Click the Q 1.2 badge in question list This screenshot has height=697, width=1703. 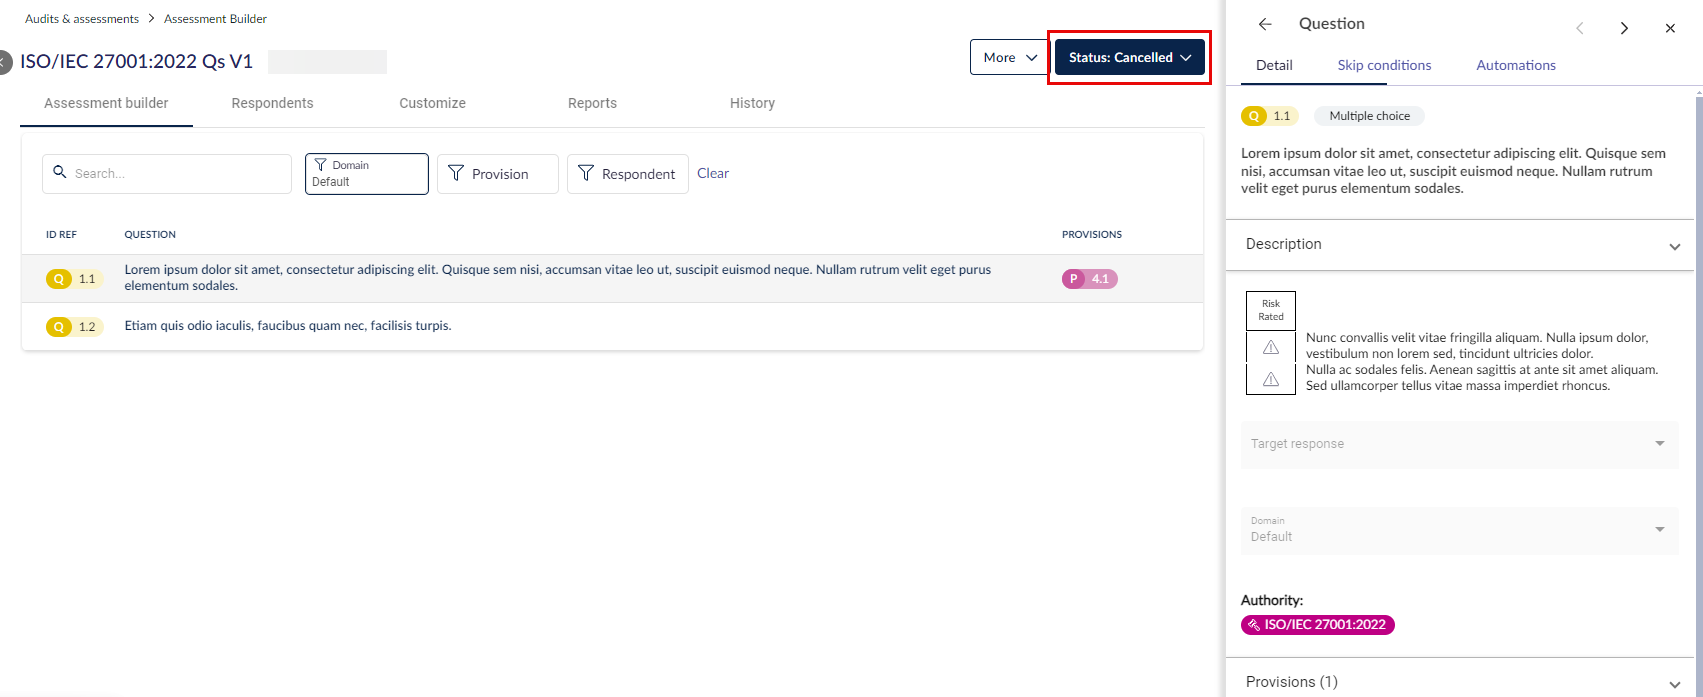74,327
